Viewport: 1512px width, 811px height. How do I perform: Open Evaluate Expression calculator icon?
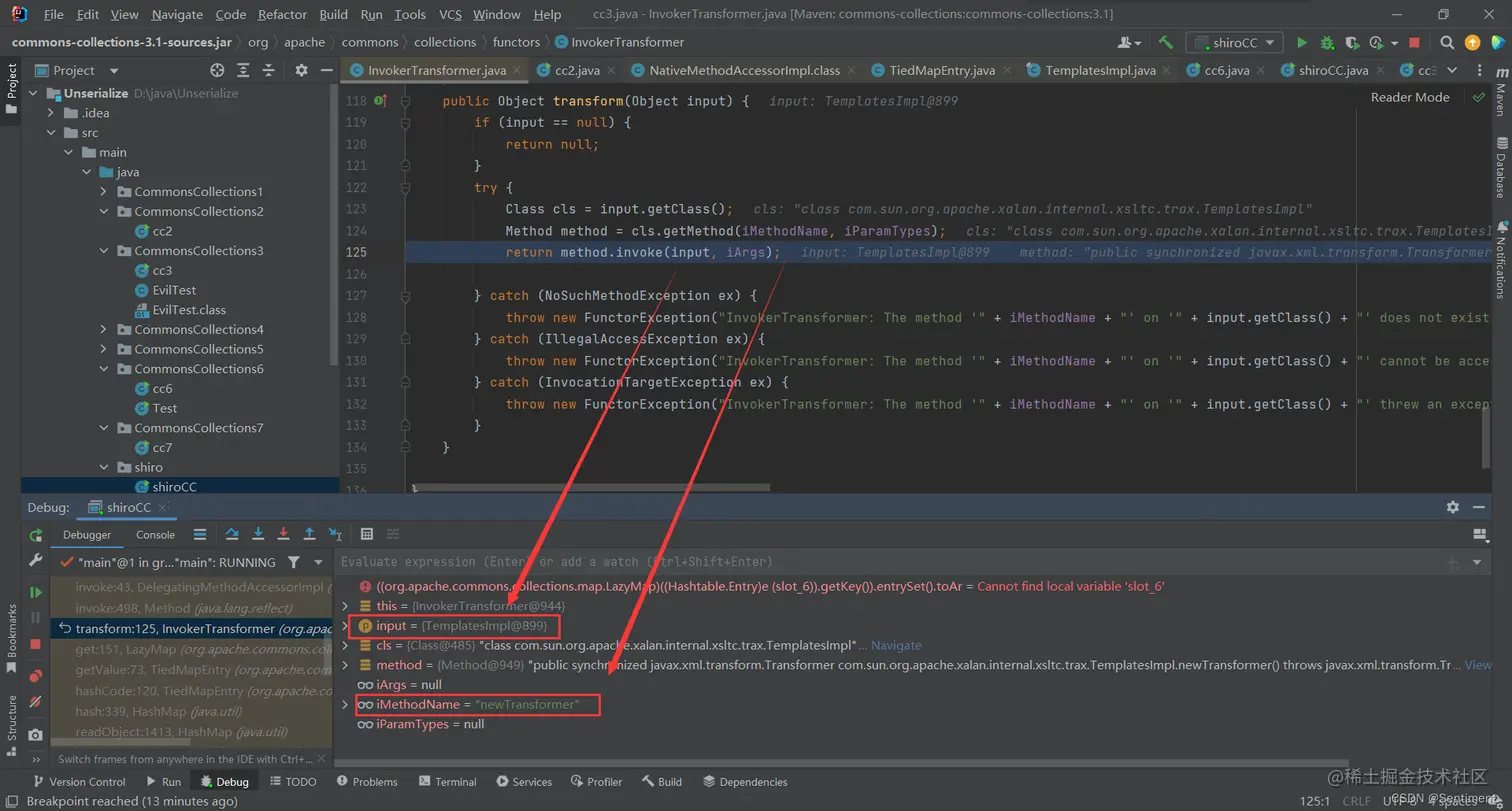click(367, 534)
